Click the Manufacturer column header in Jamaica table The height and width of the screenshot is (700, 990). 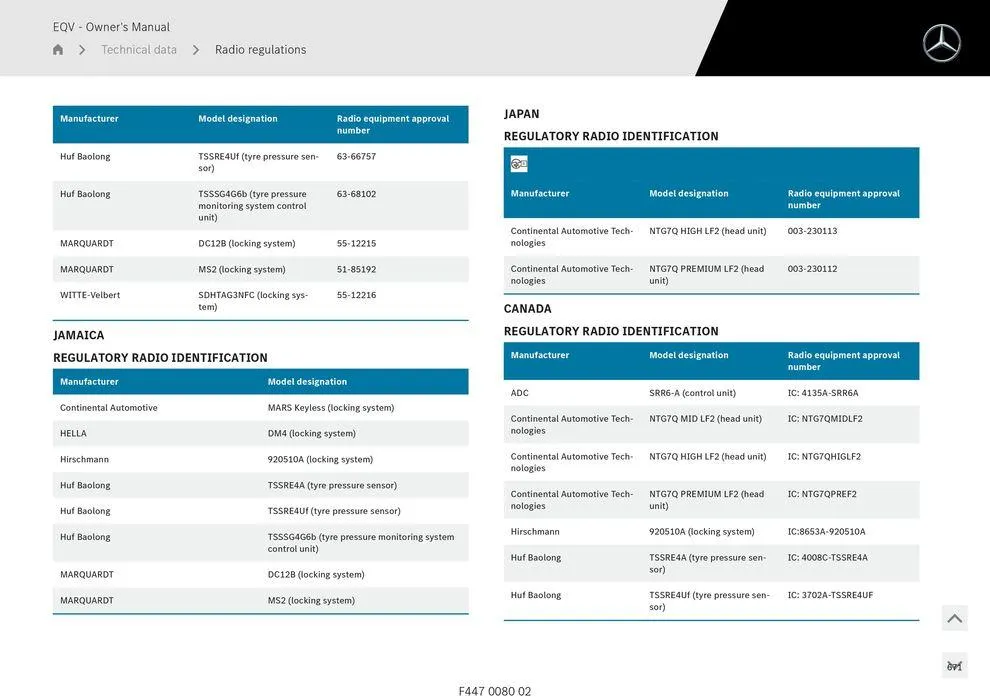pyautogui.click(x=89, y=380)
